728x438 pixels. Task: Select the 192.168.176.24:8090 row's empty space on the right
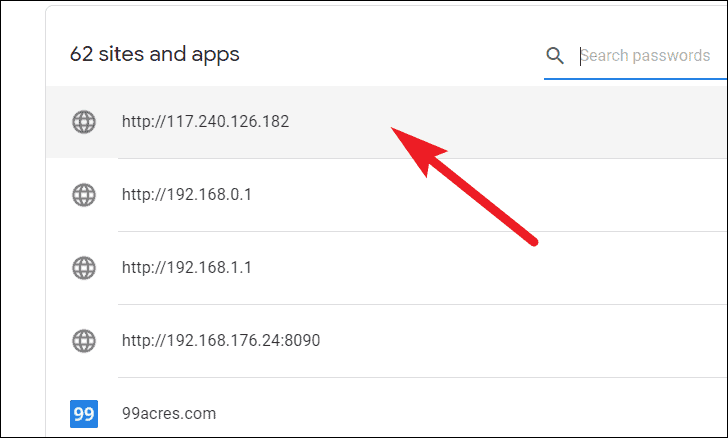tap(524, 340)
